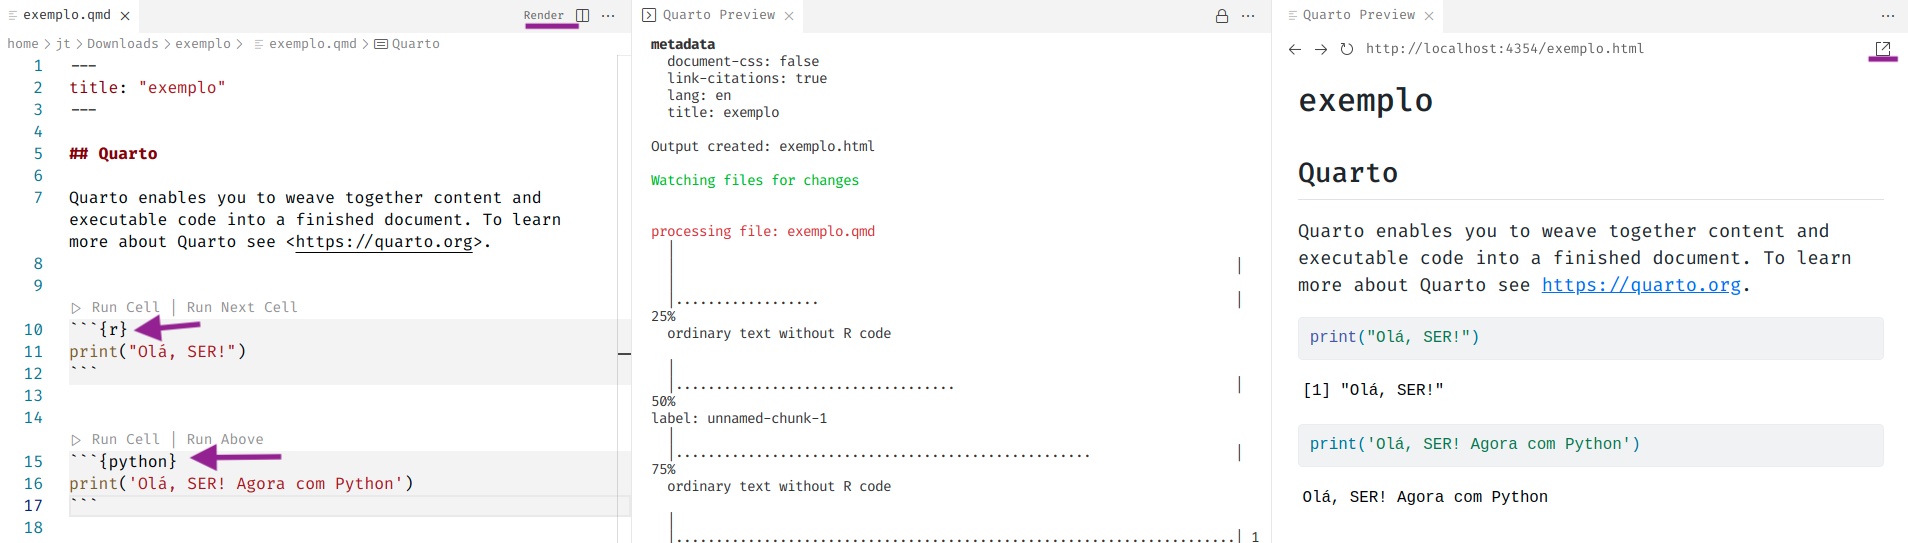This screenshot has height=543, width=1908.
Task: Open editor more actions ellipsis menu
Action: pyautogui.click(x=608, y=16)
